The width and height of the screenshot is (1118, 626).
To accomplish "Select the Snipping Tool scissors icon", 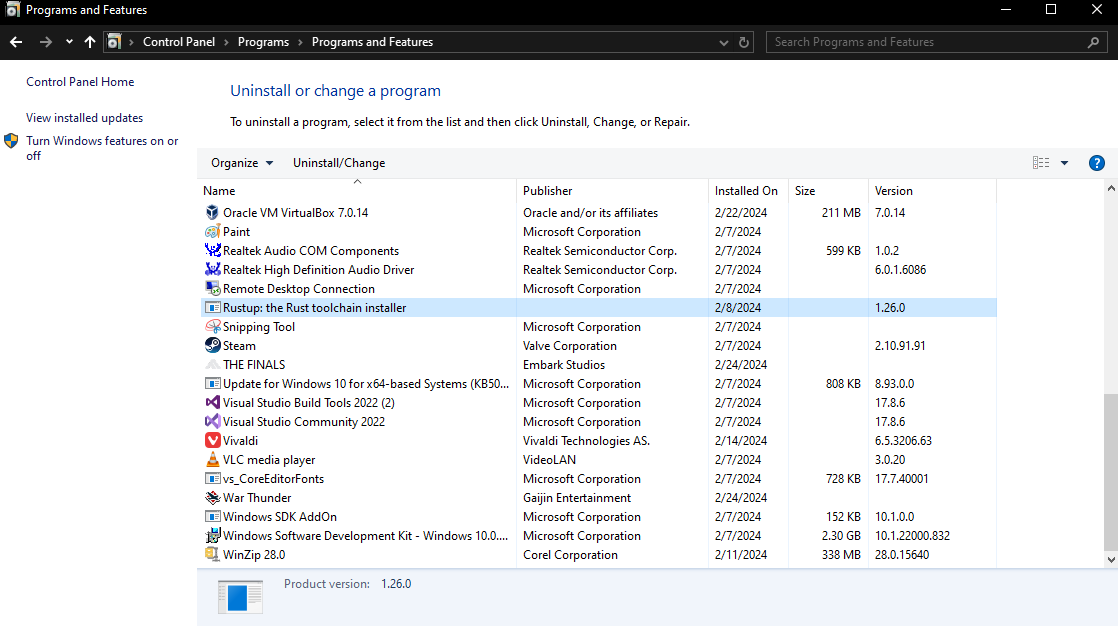I will (212, 326).
